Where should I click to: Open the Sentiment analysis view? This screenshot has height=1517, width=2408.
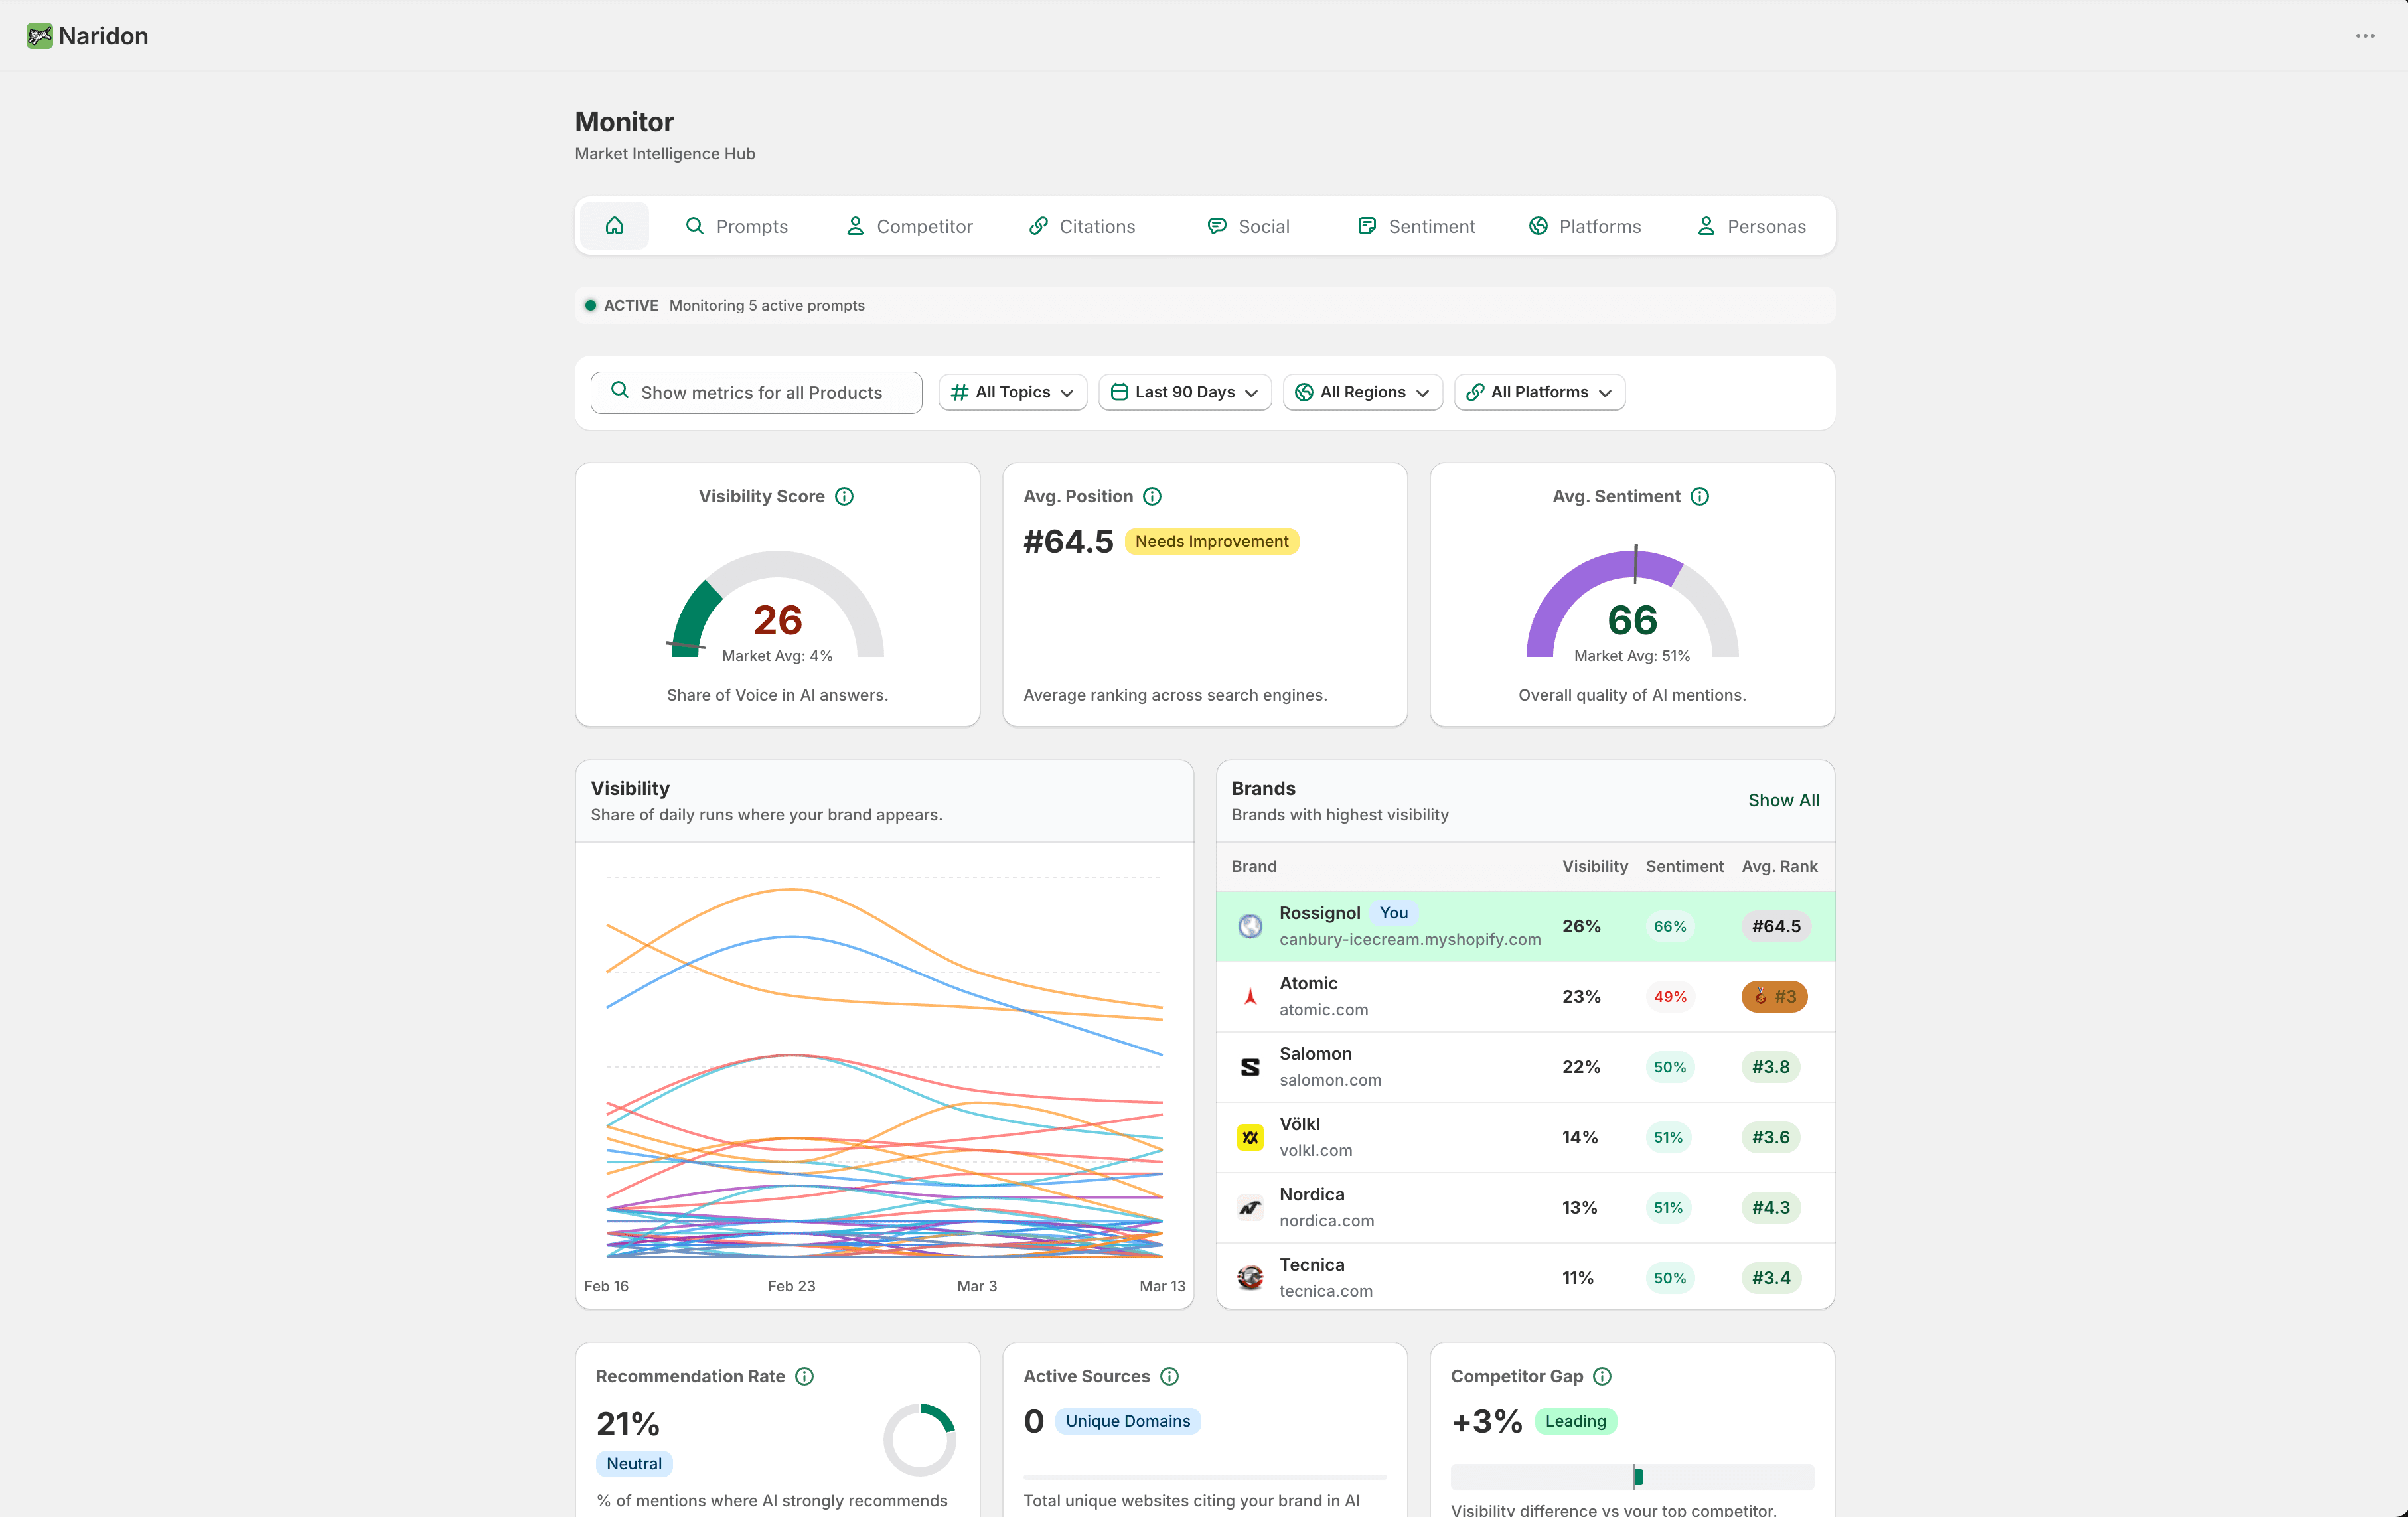coord(1416,225)
